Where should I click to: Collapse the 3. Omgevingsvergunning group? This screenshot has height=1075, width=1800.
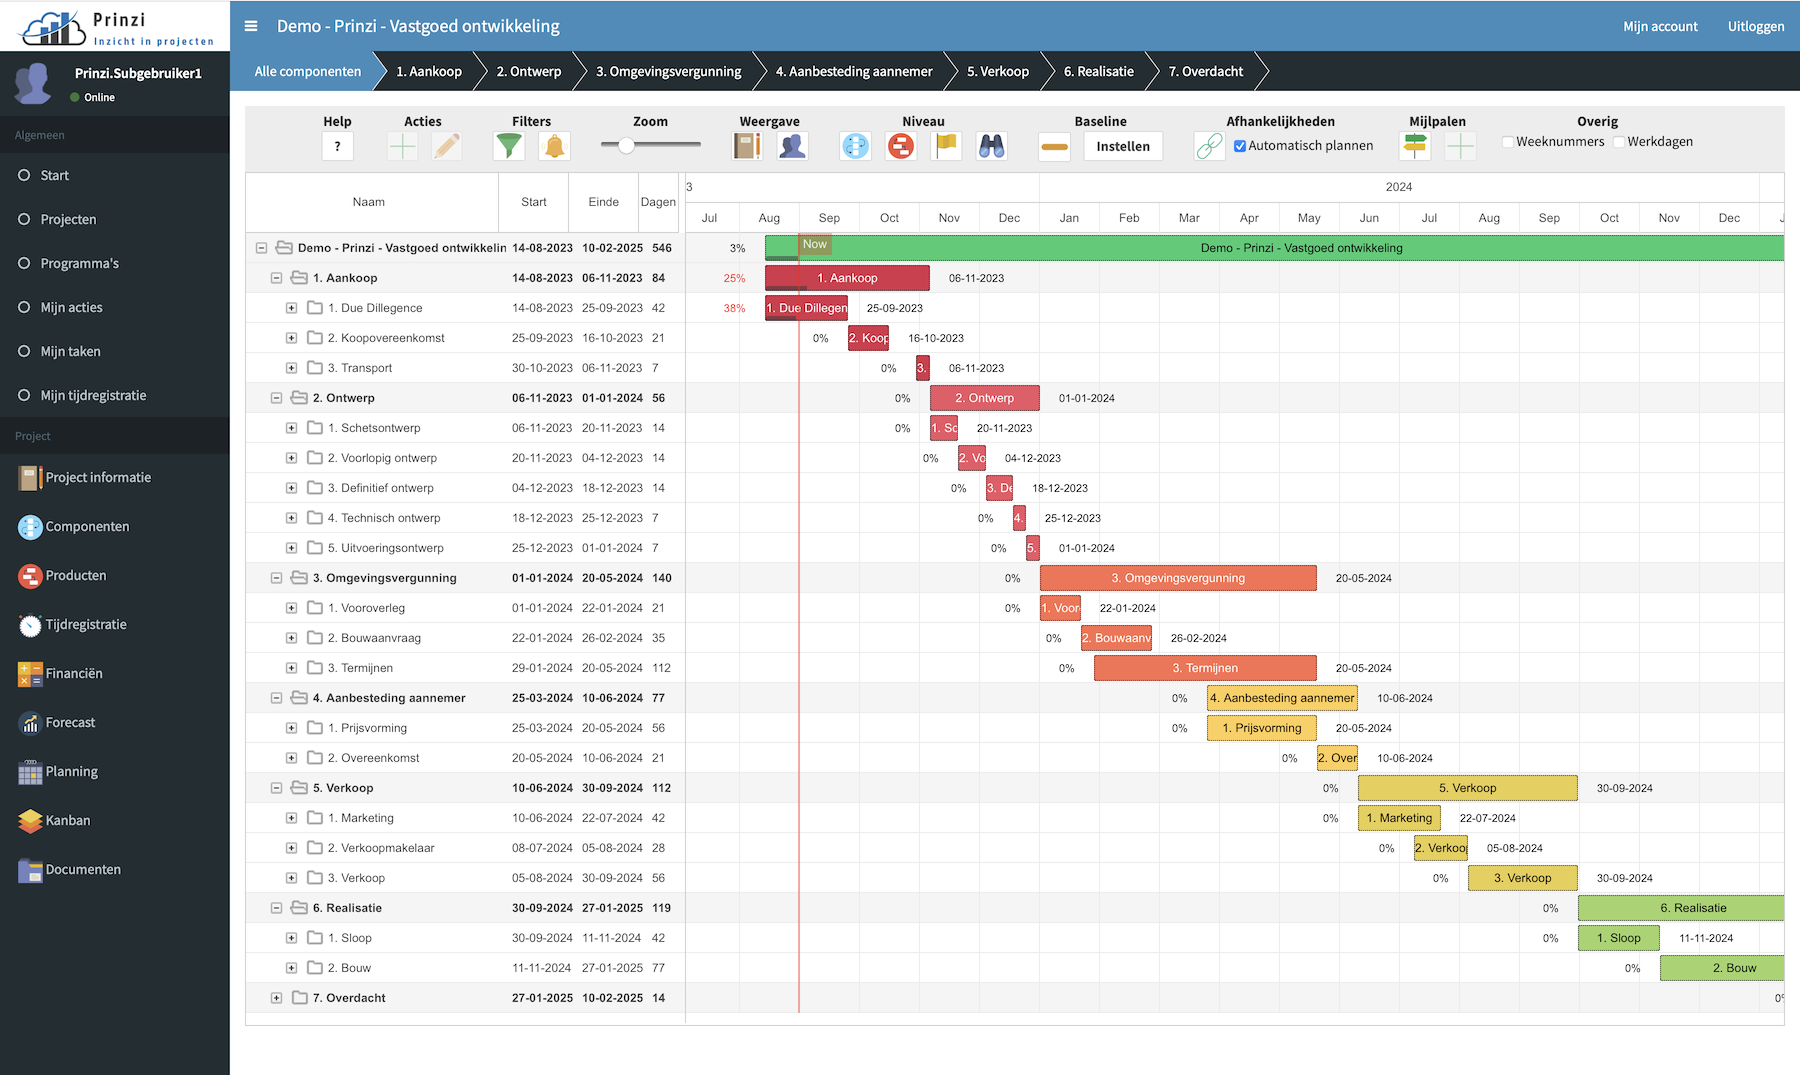276,578
